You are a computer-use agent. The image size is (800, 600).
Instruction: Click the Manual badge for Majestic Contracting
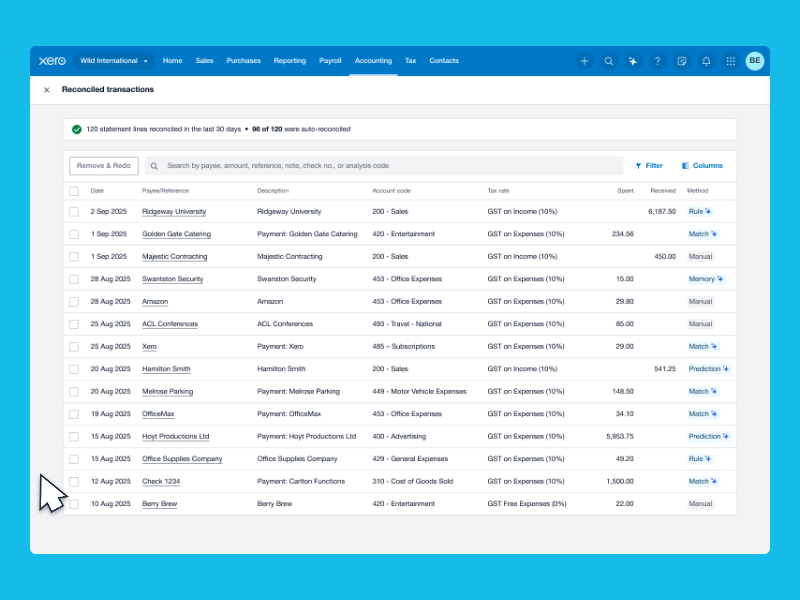click(x=701, y=256)
